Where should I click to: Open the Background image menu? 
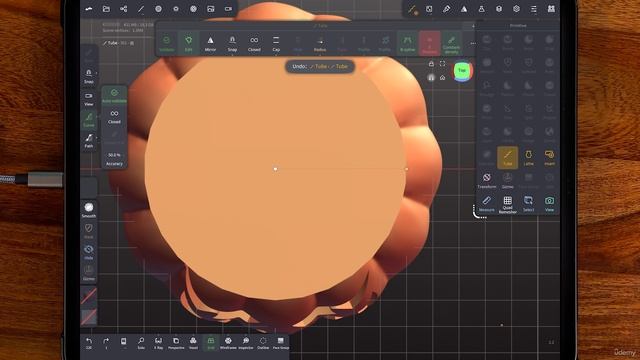pyautogui.click(x=211, y=9)
